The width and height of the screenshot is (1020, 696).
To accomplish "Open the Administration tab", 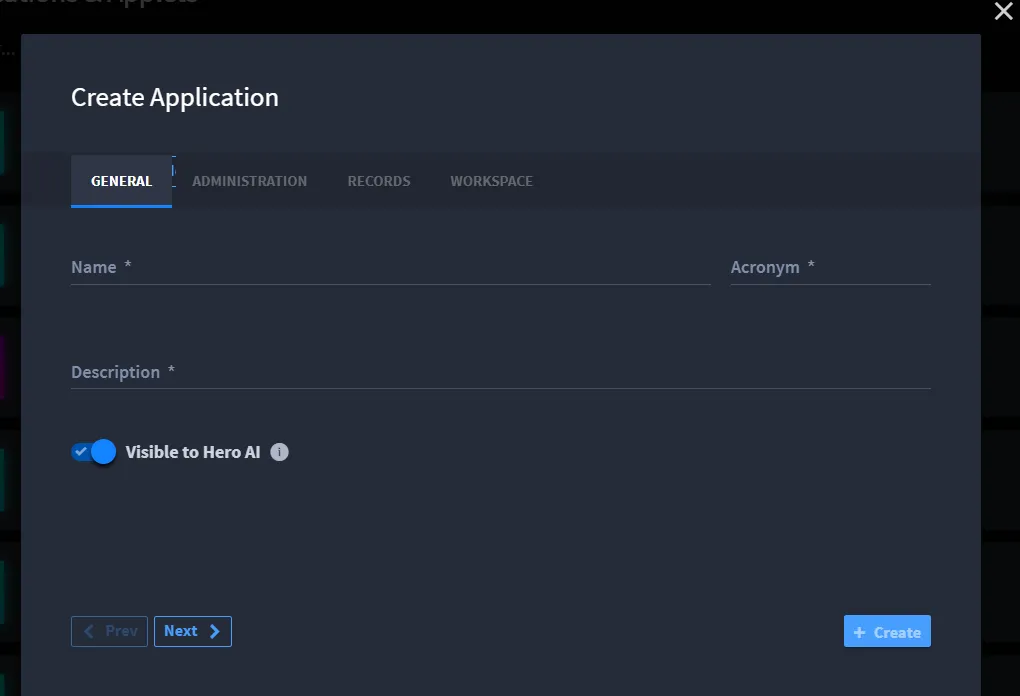I will pyautogui.click(x=249, y=181).
